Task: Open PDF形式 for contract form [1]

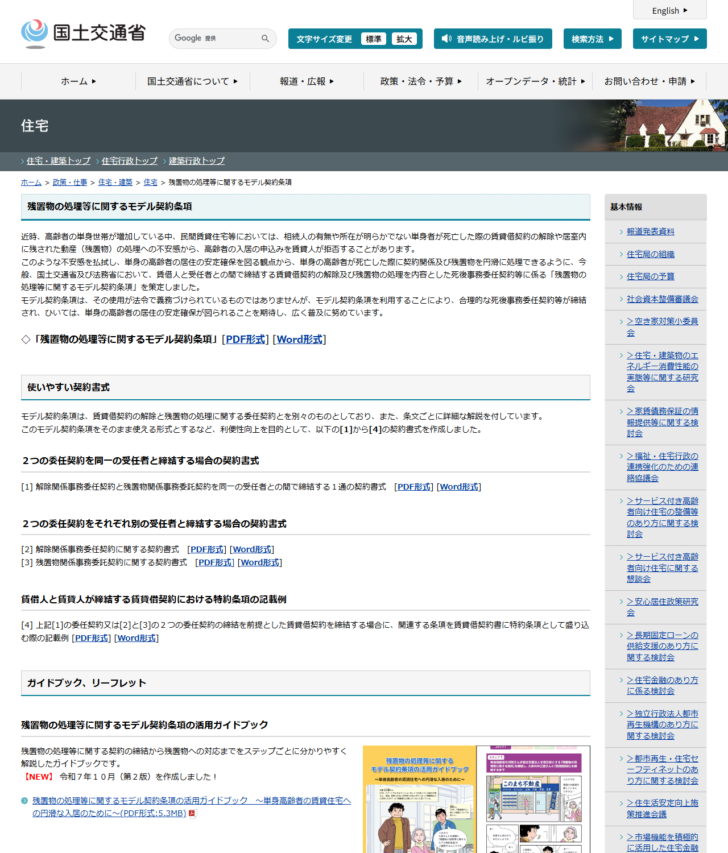Action: [414, 487]
